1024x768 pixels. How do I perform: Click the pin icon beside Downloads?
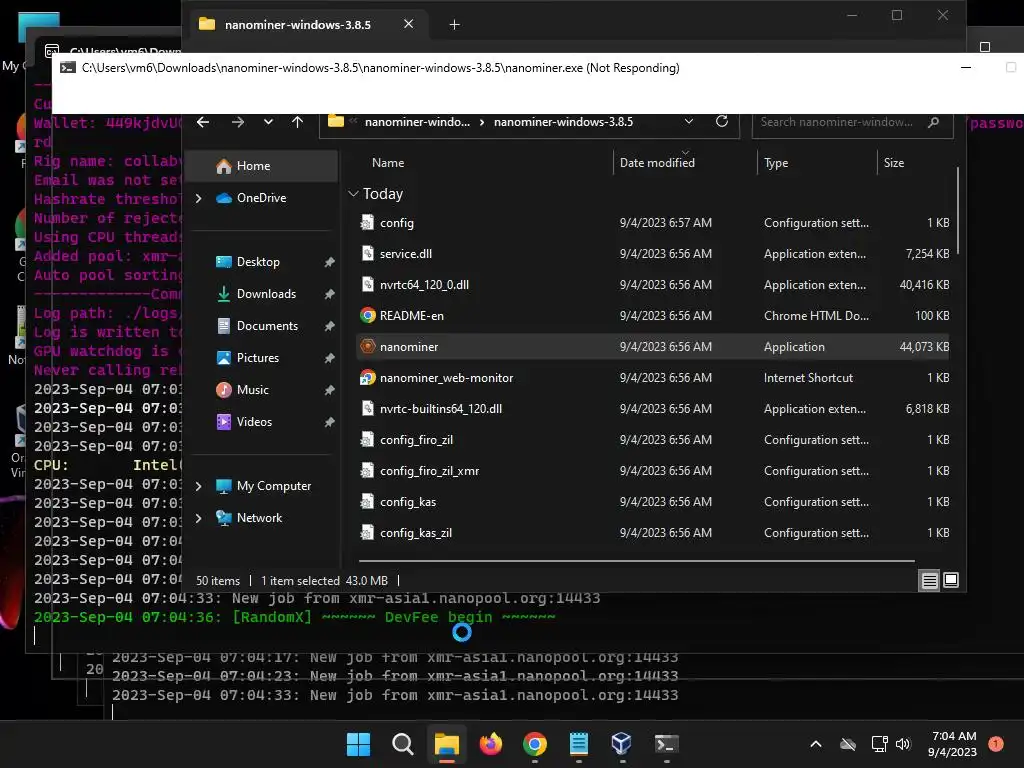point(329,294)
